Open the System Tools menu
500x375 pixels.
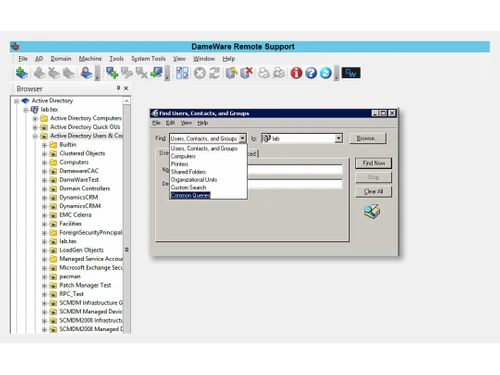pos(148,59)
